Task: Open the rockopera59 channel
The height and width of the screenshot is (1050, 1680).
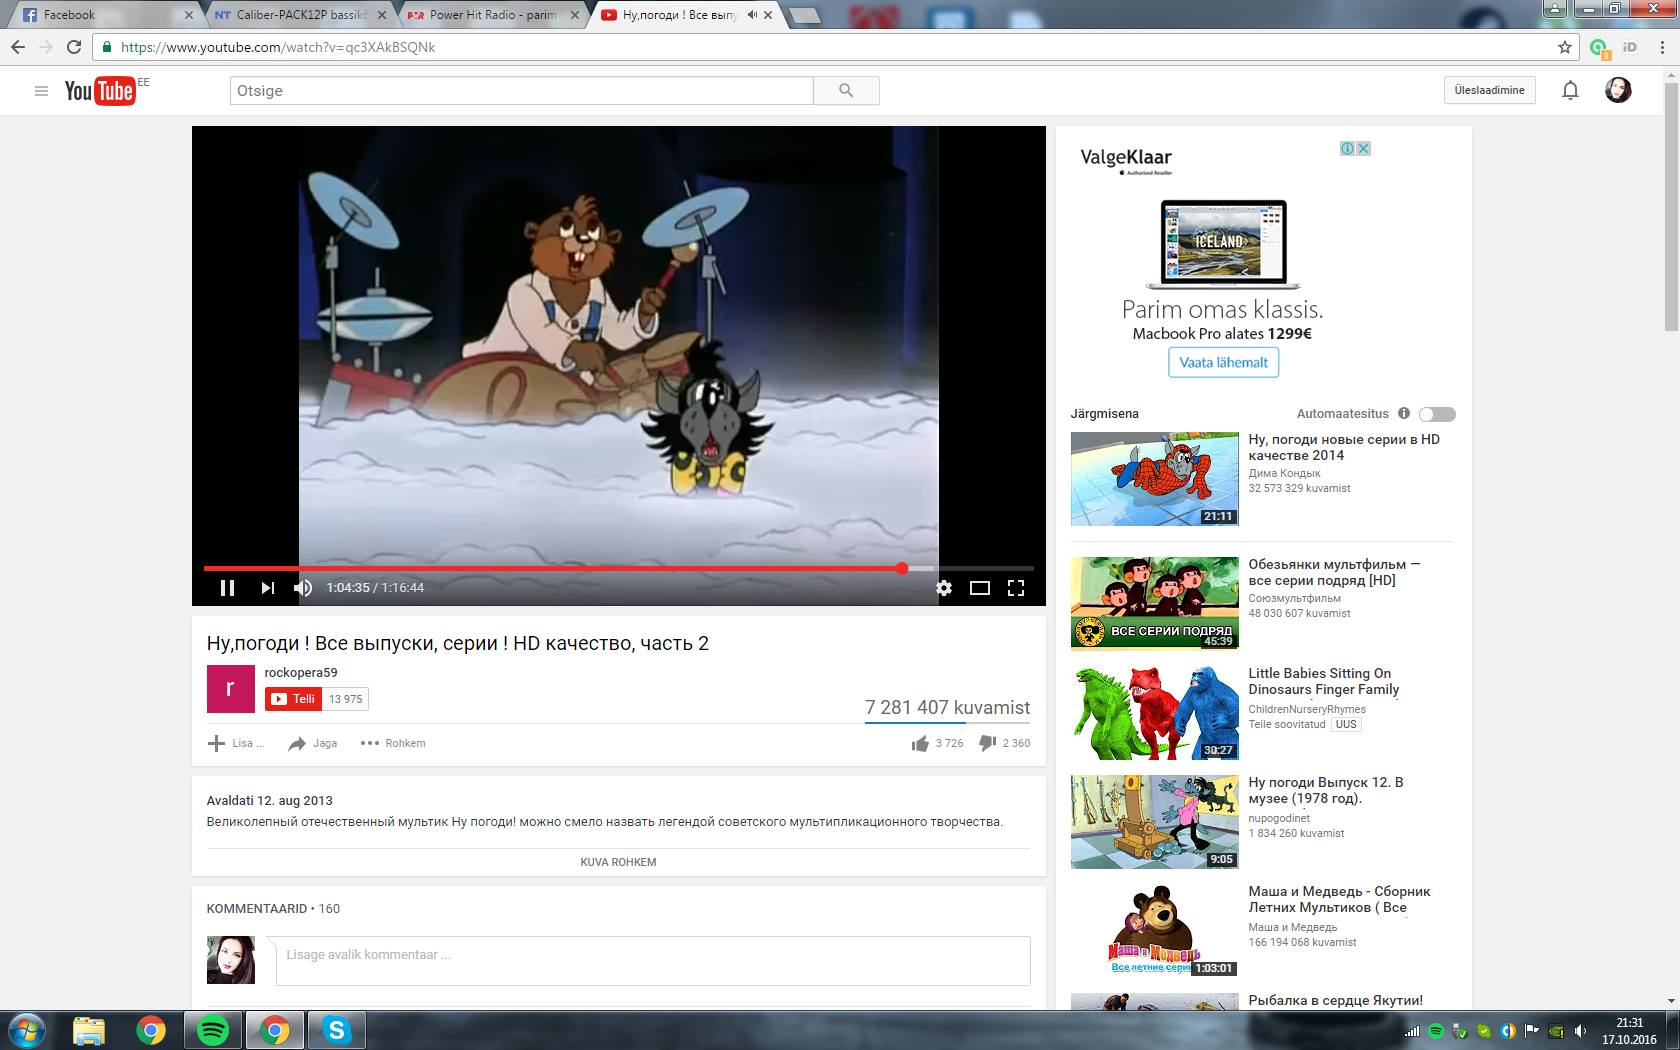Action: tap(301, 673)
